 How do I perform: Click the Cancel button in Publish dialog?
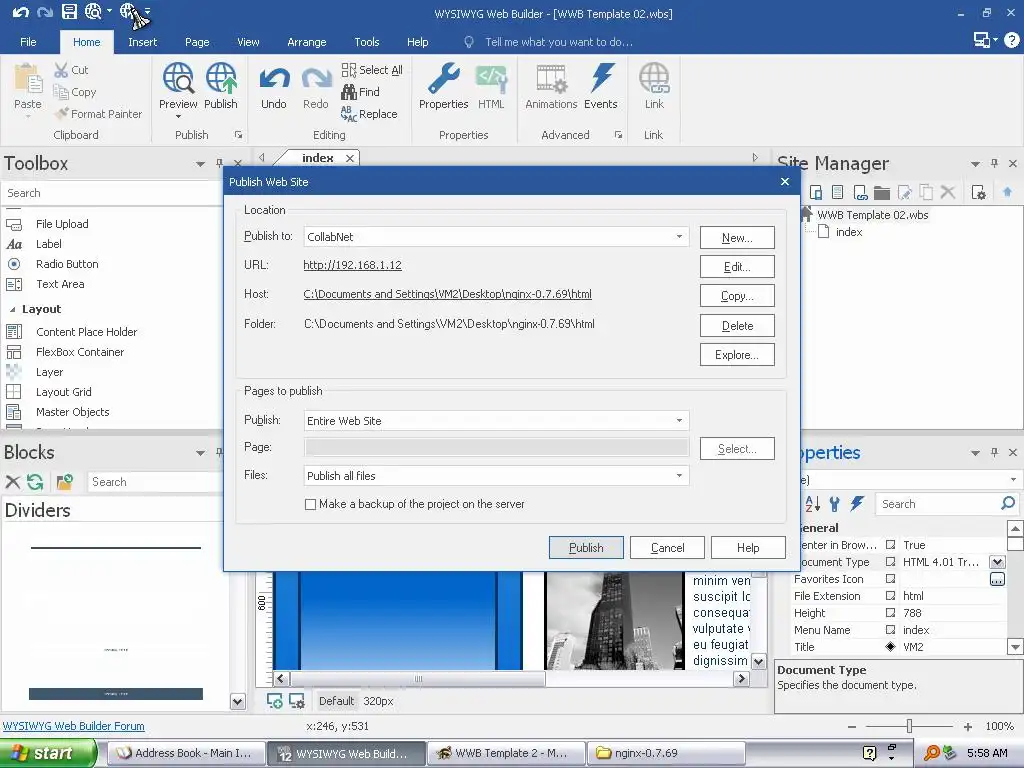(x=667, y=547)
